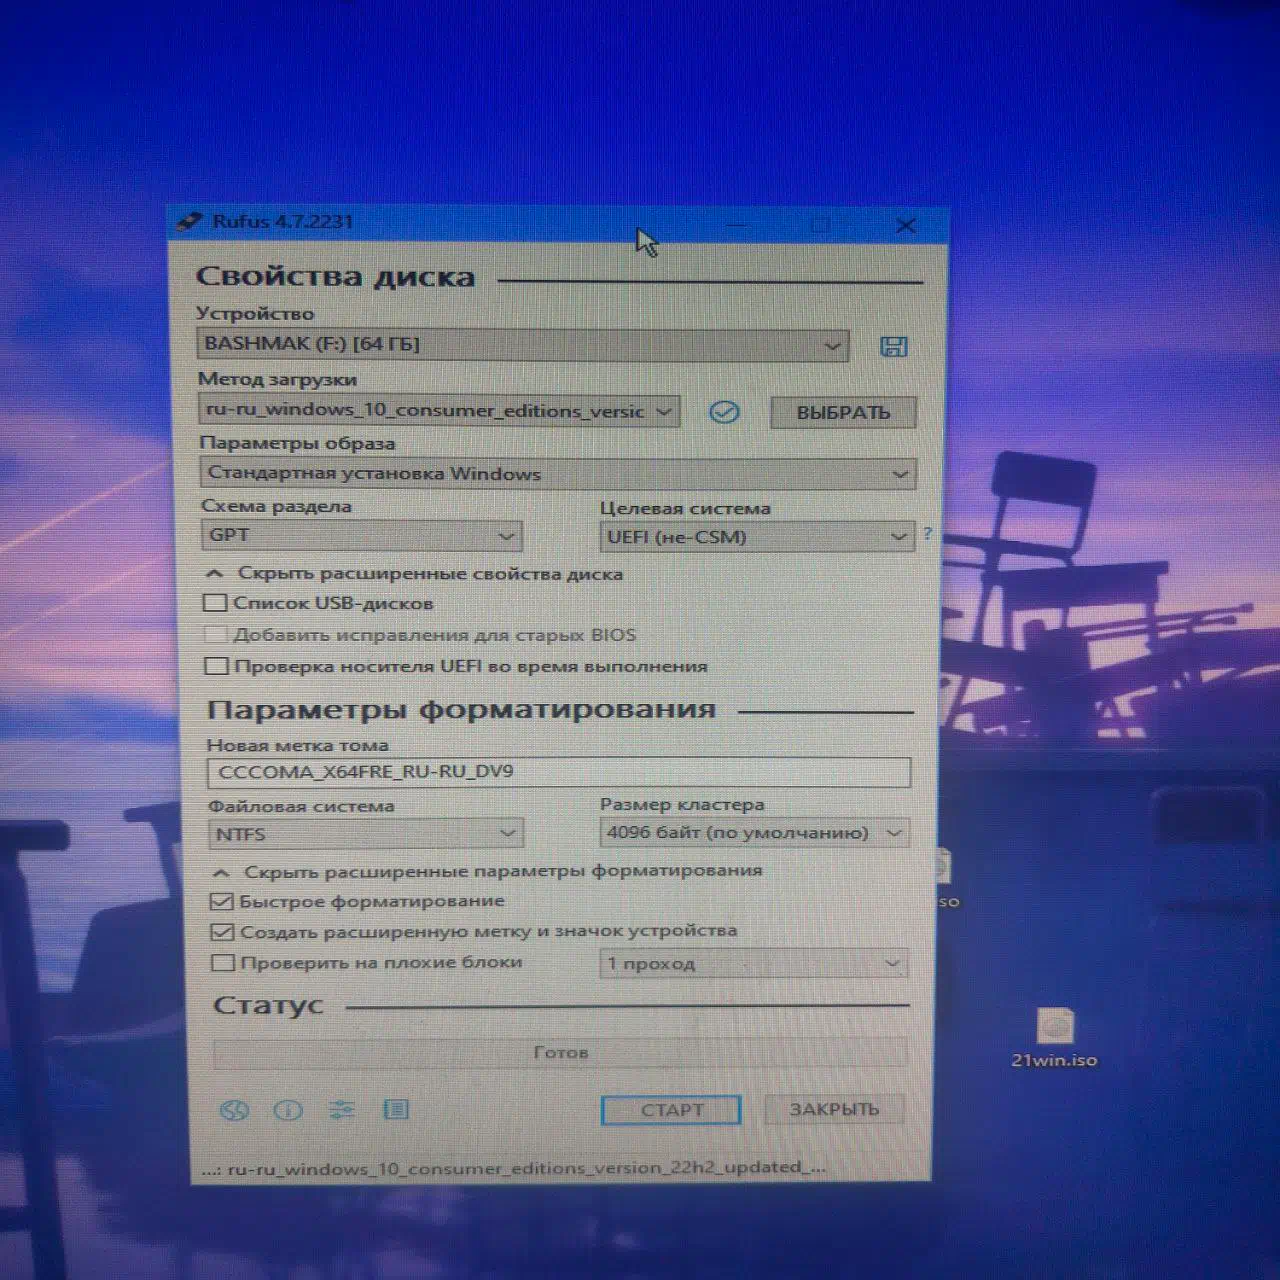The image size is (1280, 1280).
Task: Open the 1 проход passes dropdown
Action: tap(753, 964)
